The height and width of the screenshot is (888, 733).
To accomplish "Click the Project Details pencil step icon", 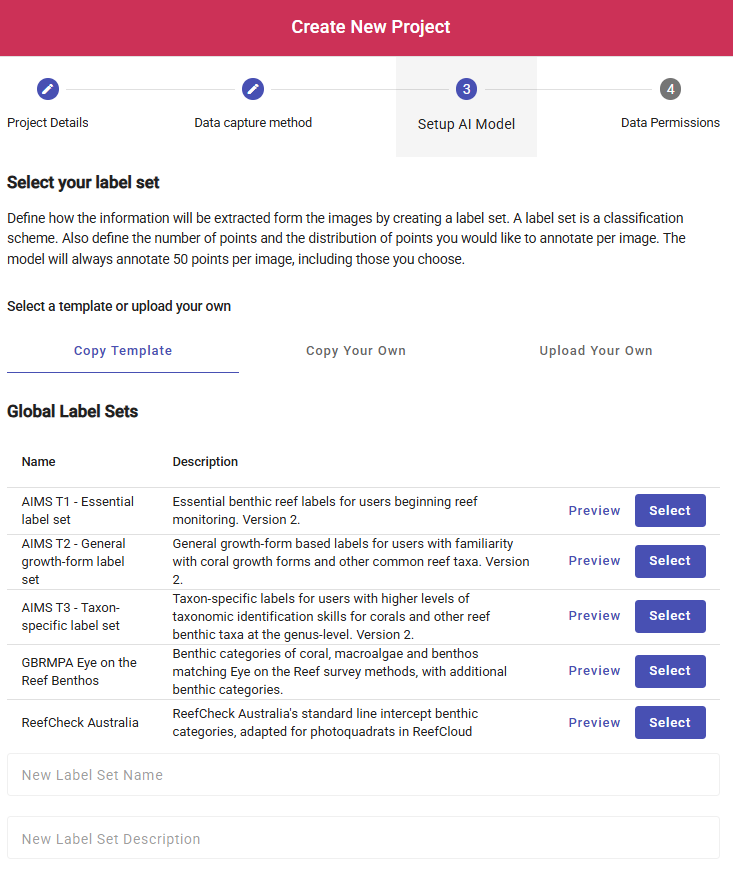I will point(48,89).
